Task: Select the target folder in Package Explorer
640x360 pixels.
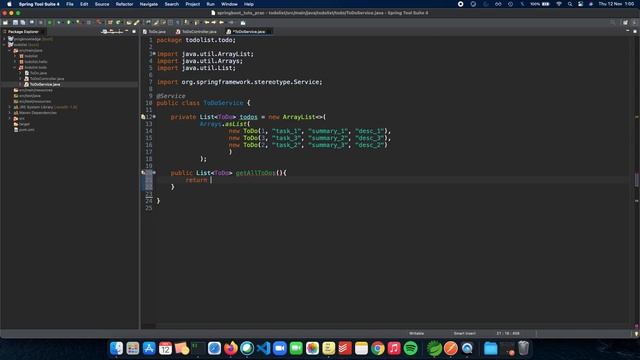Action: coord(24,124)
